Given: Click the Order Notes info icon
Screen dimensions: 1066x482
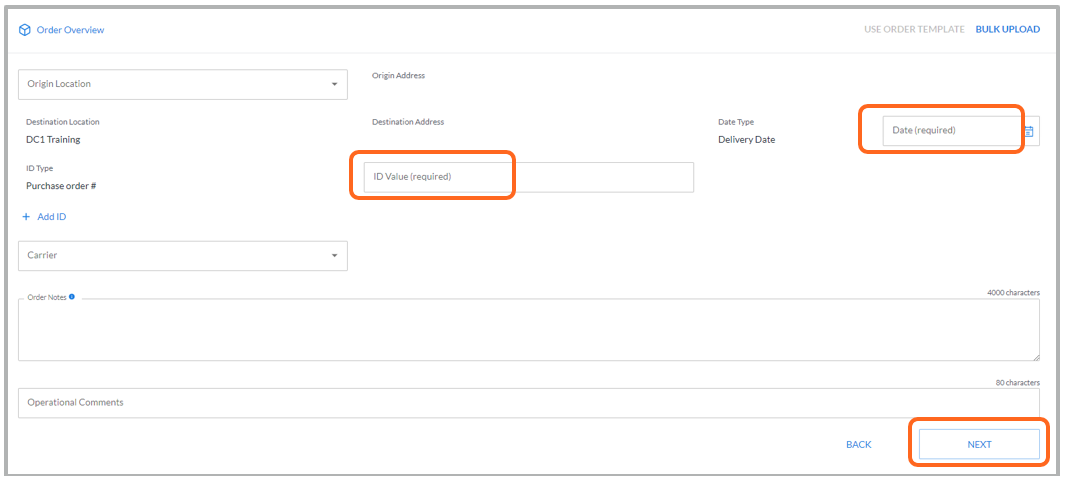Looking at the screenshot, I should [71, 296].
